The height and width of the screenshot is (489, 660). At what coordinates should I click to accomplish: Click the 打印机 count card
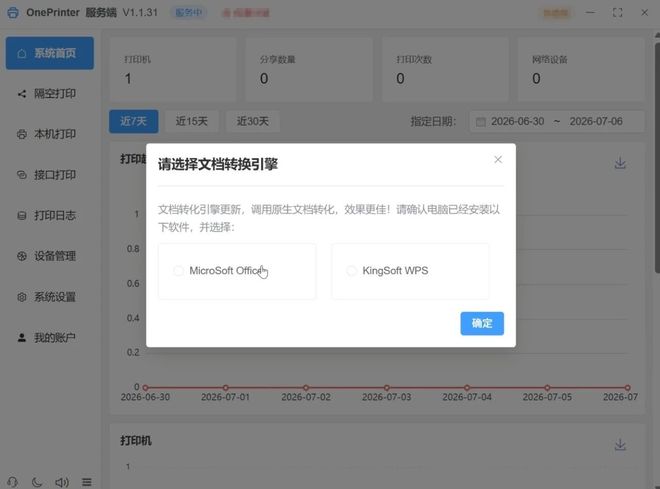pyautogui.click(x=173, y=69)
